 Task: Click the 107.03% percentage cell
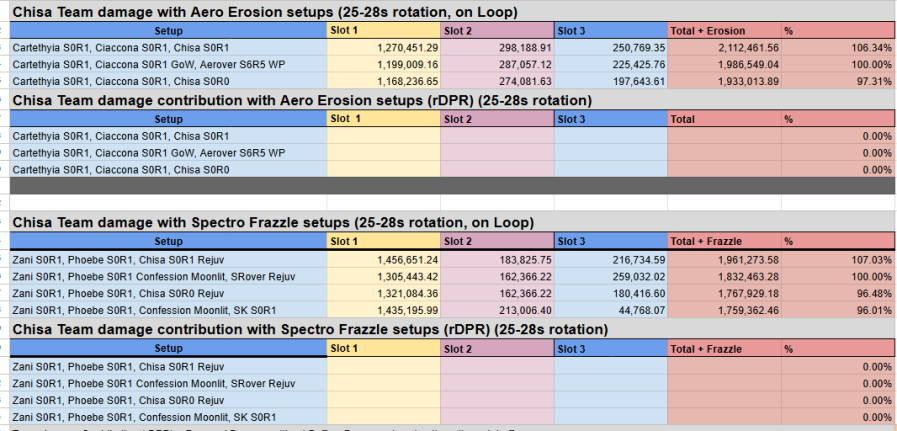(838, 259)
